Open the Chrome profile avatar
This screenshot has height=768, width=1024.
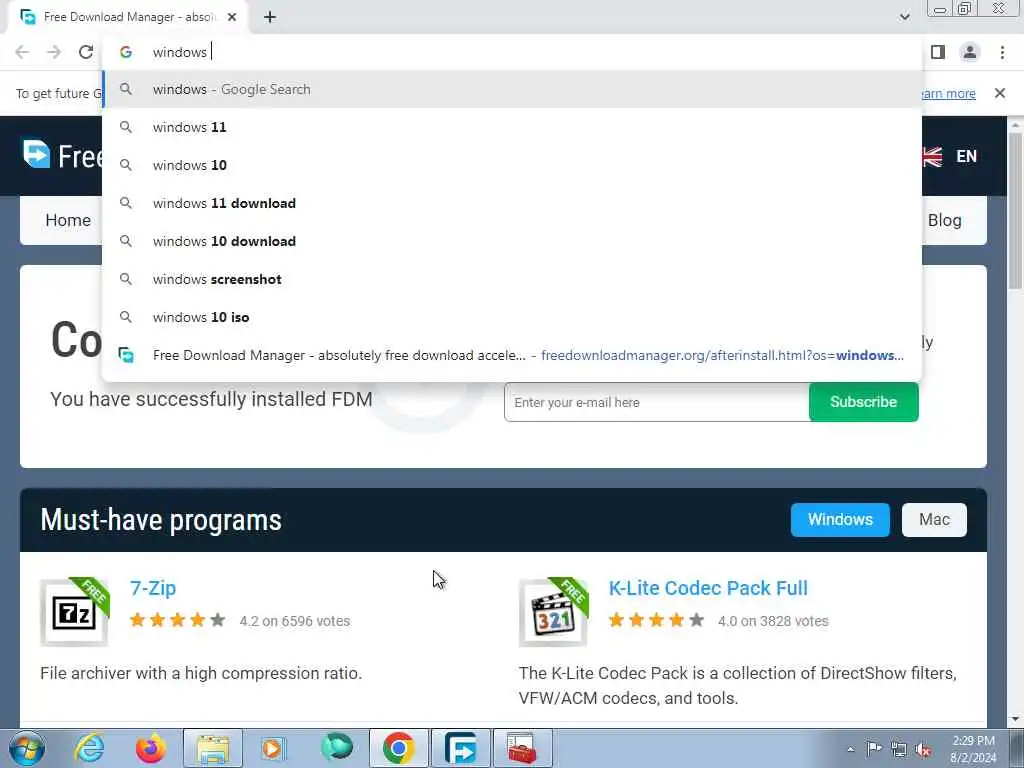(970, 52)
